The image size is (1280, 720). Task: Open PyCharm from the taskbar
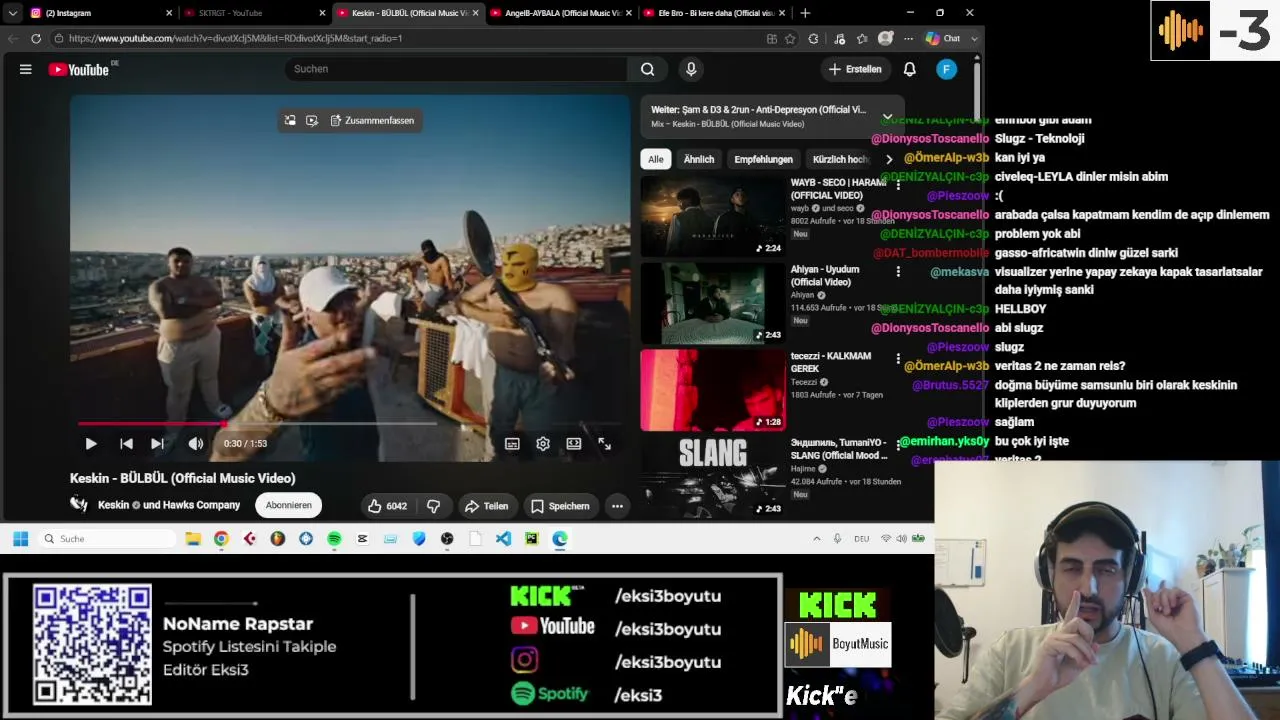(x=531, y=539)
